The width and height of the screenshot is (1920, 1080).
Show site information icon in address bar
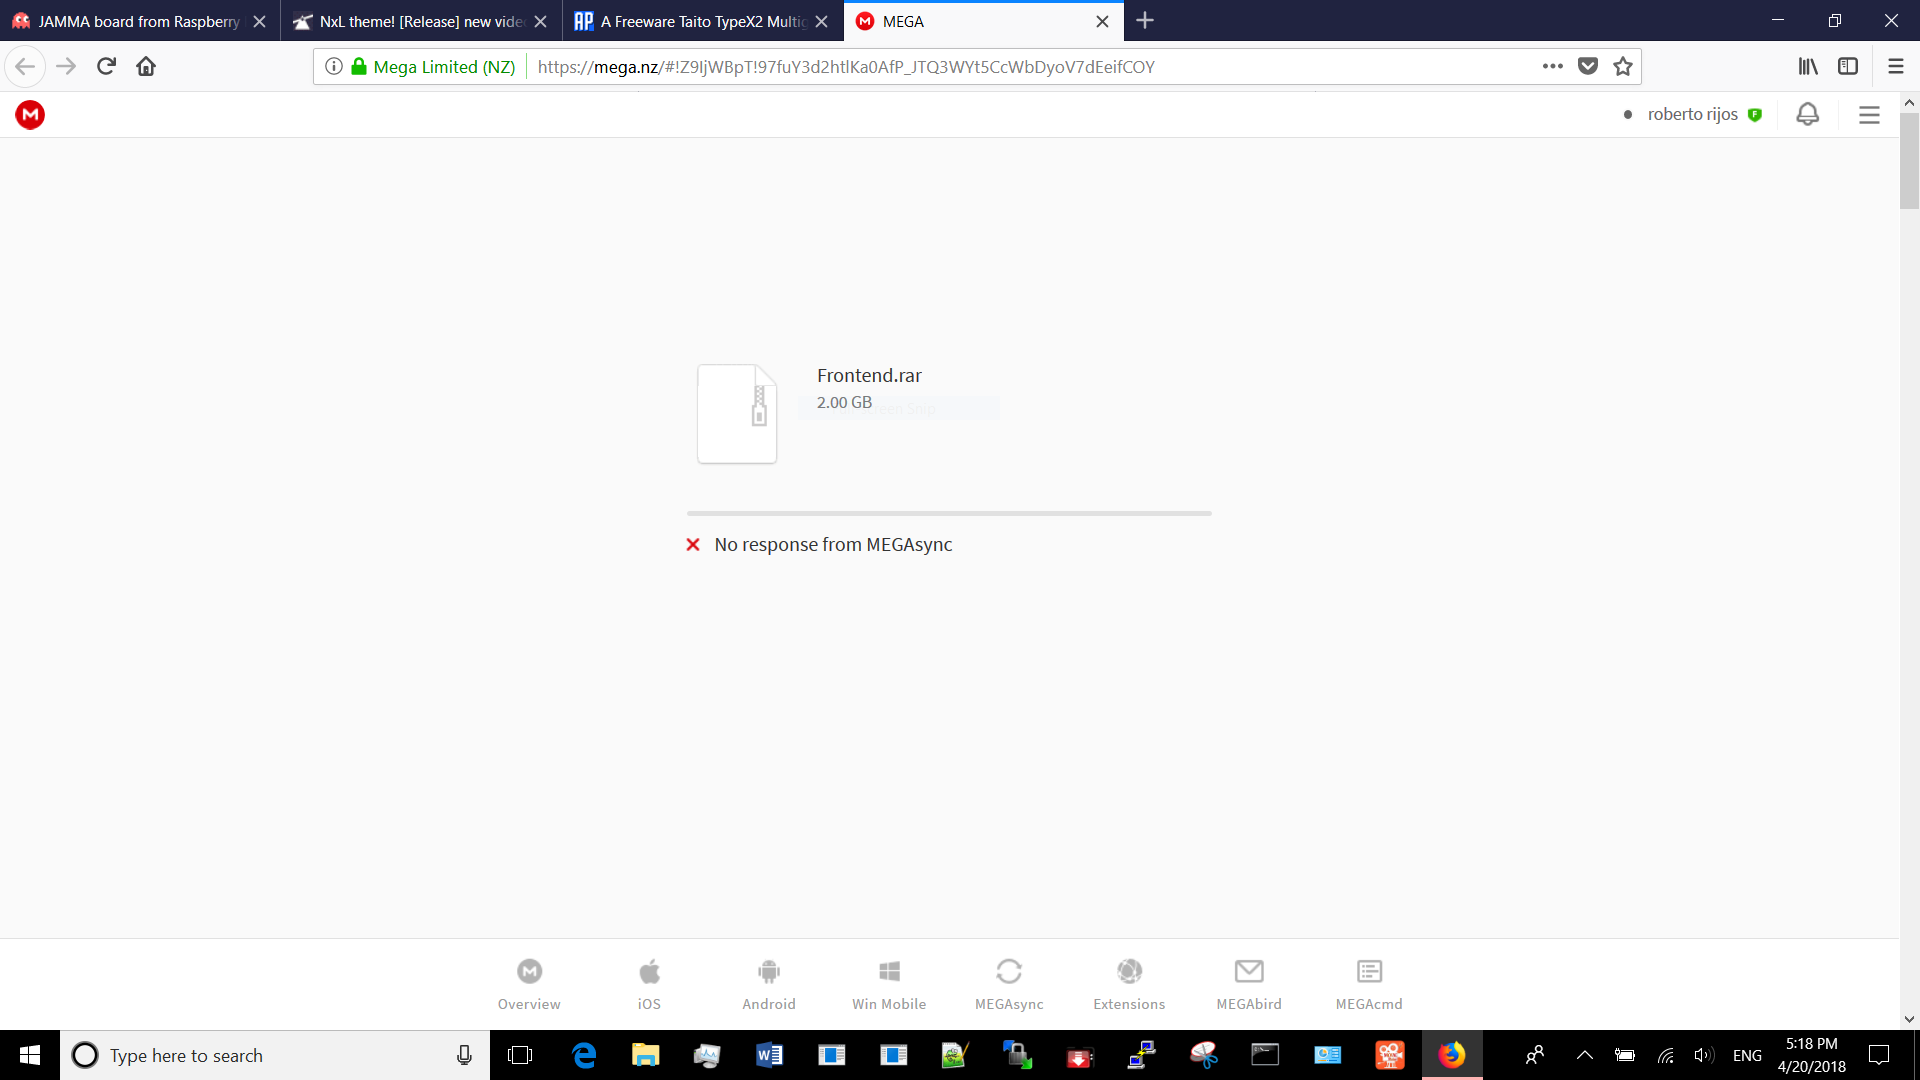(334, 66)
